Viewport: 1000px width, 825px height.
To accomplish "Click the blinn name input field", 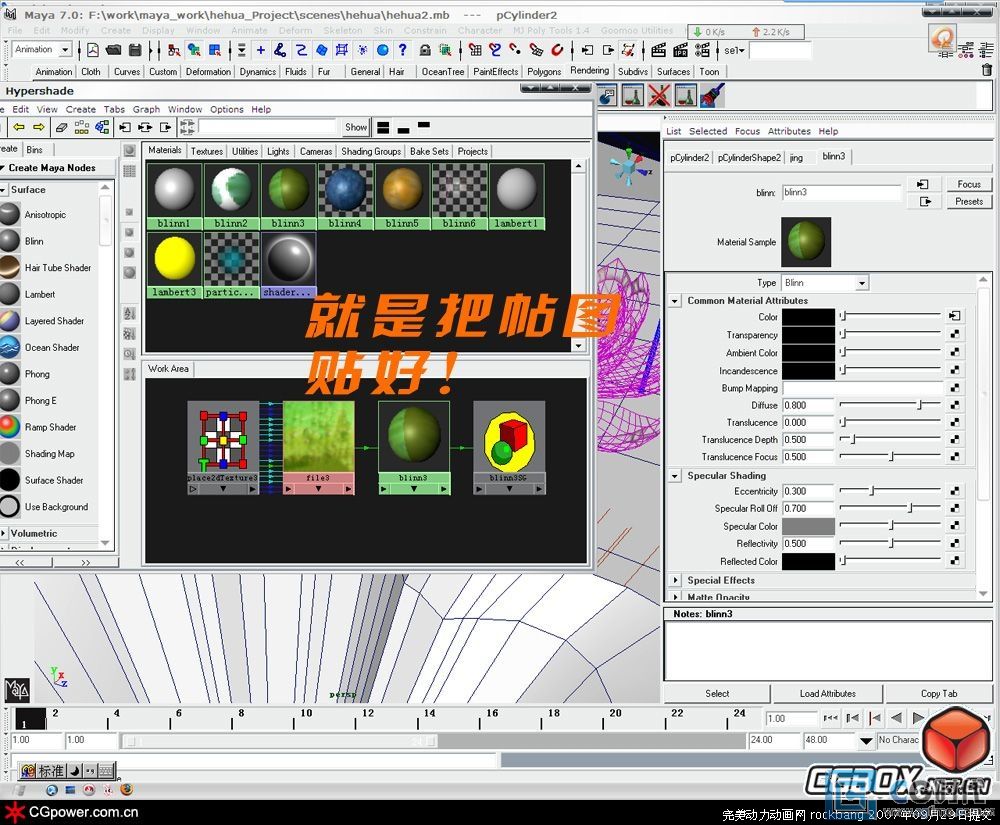I will click(x=842, y=193).
